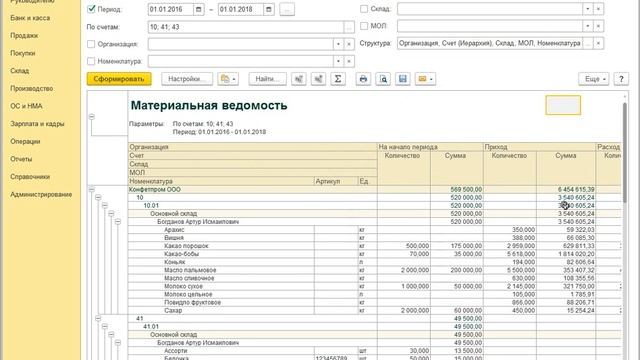
Task: Open the Номенклатура dropdown list
Action: [338, 61]
